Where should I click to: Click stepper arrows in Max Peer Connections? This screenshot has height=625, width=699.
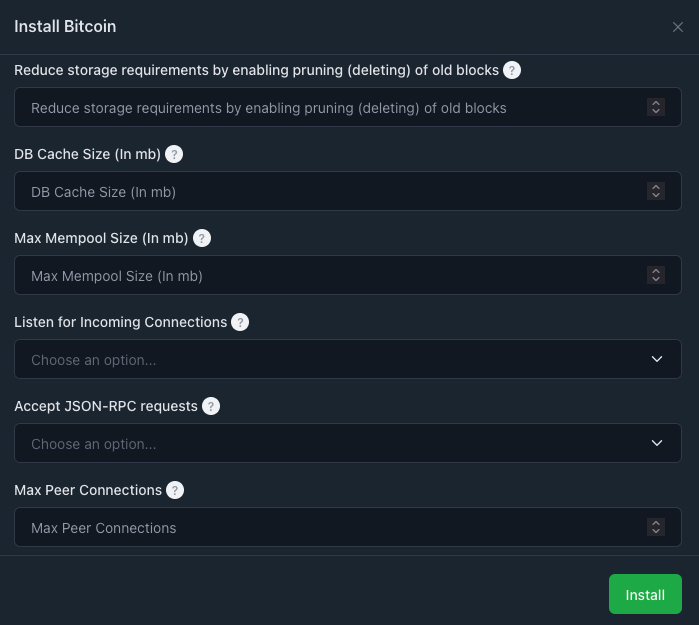pyautogui.click(x=656, y=527)
